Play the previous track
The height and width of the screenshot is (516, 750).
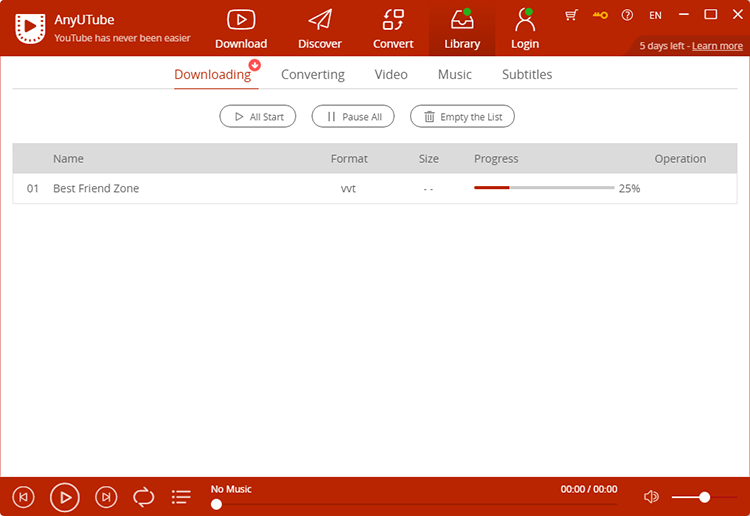pos(23,497)
